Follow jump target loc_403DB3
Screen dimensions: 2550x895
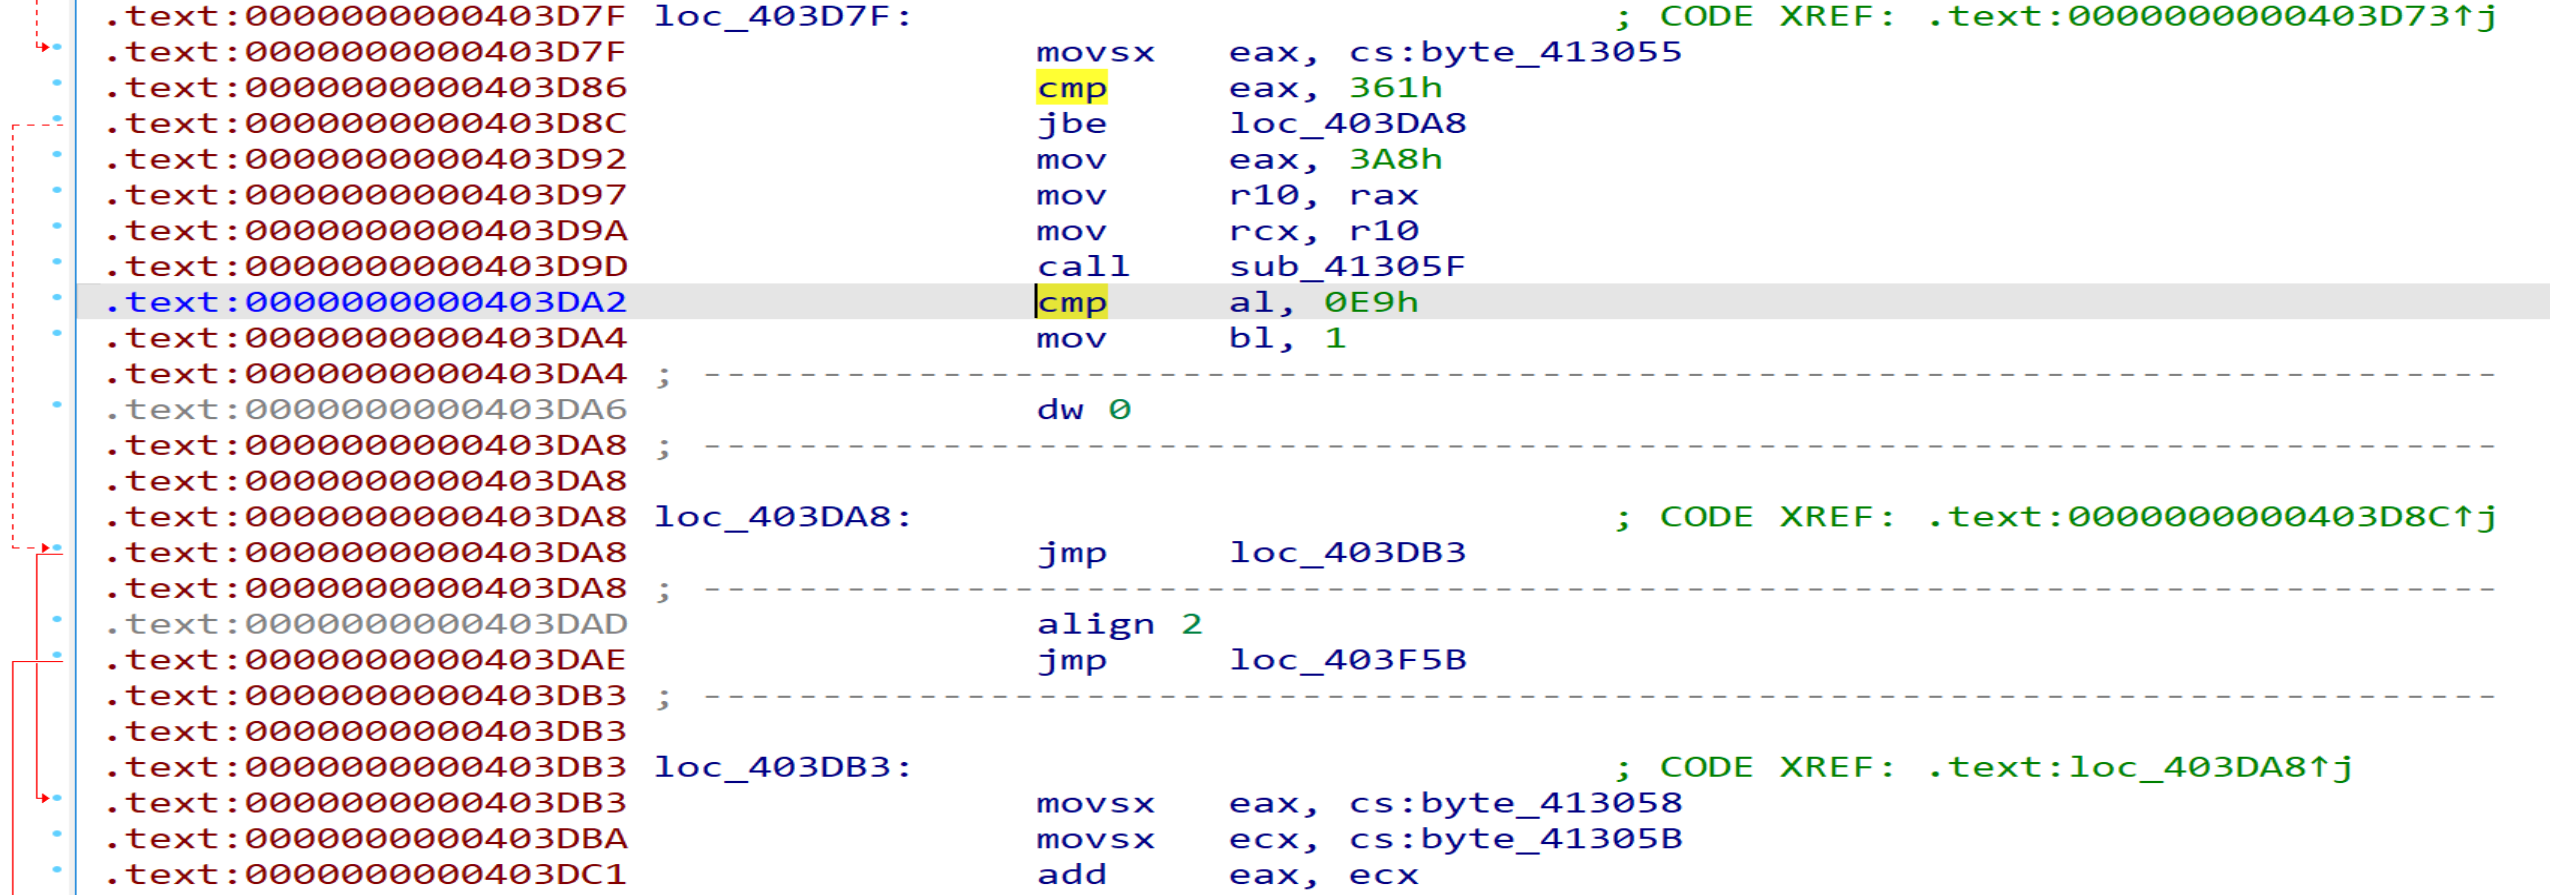click(x=1347, y=553)
